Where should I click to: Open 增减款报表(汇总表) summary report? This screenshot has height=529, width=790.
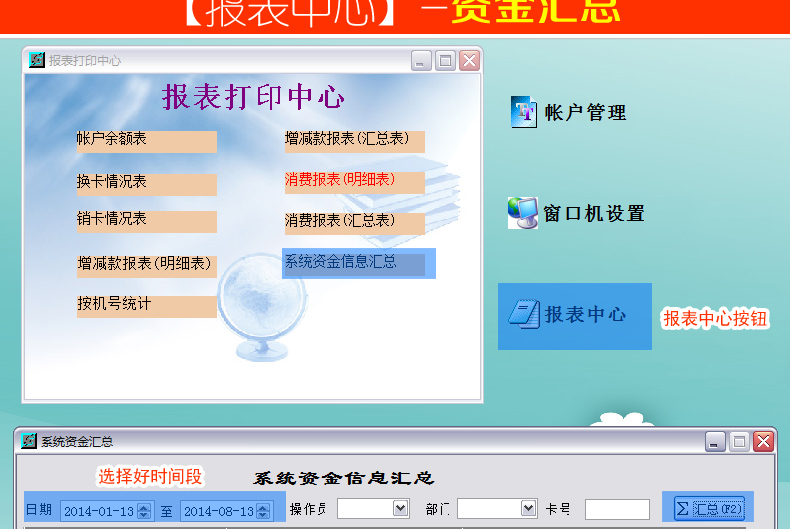354,140
